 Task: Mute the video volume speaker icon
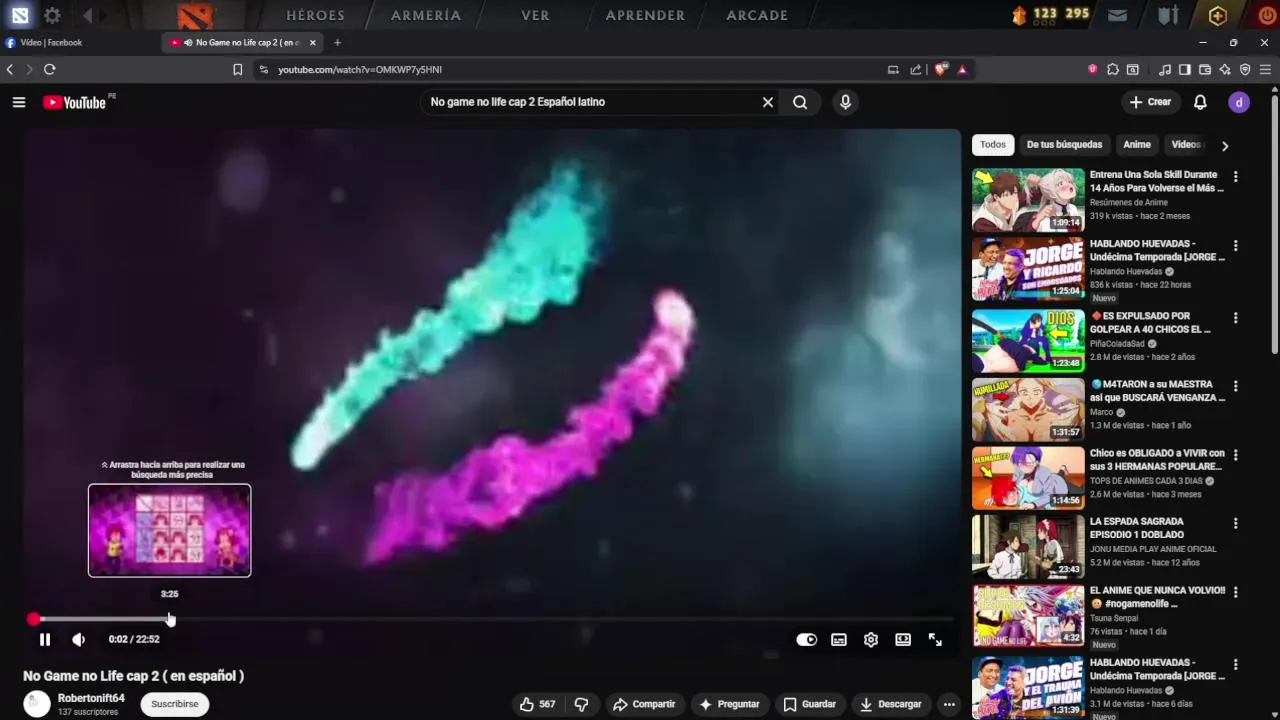click(78, 640)
